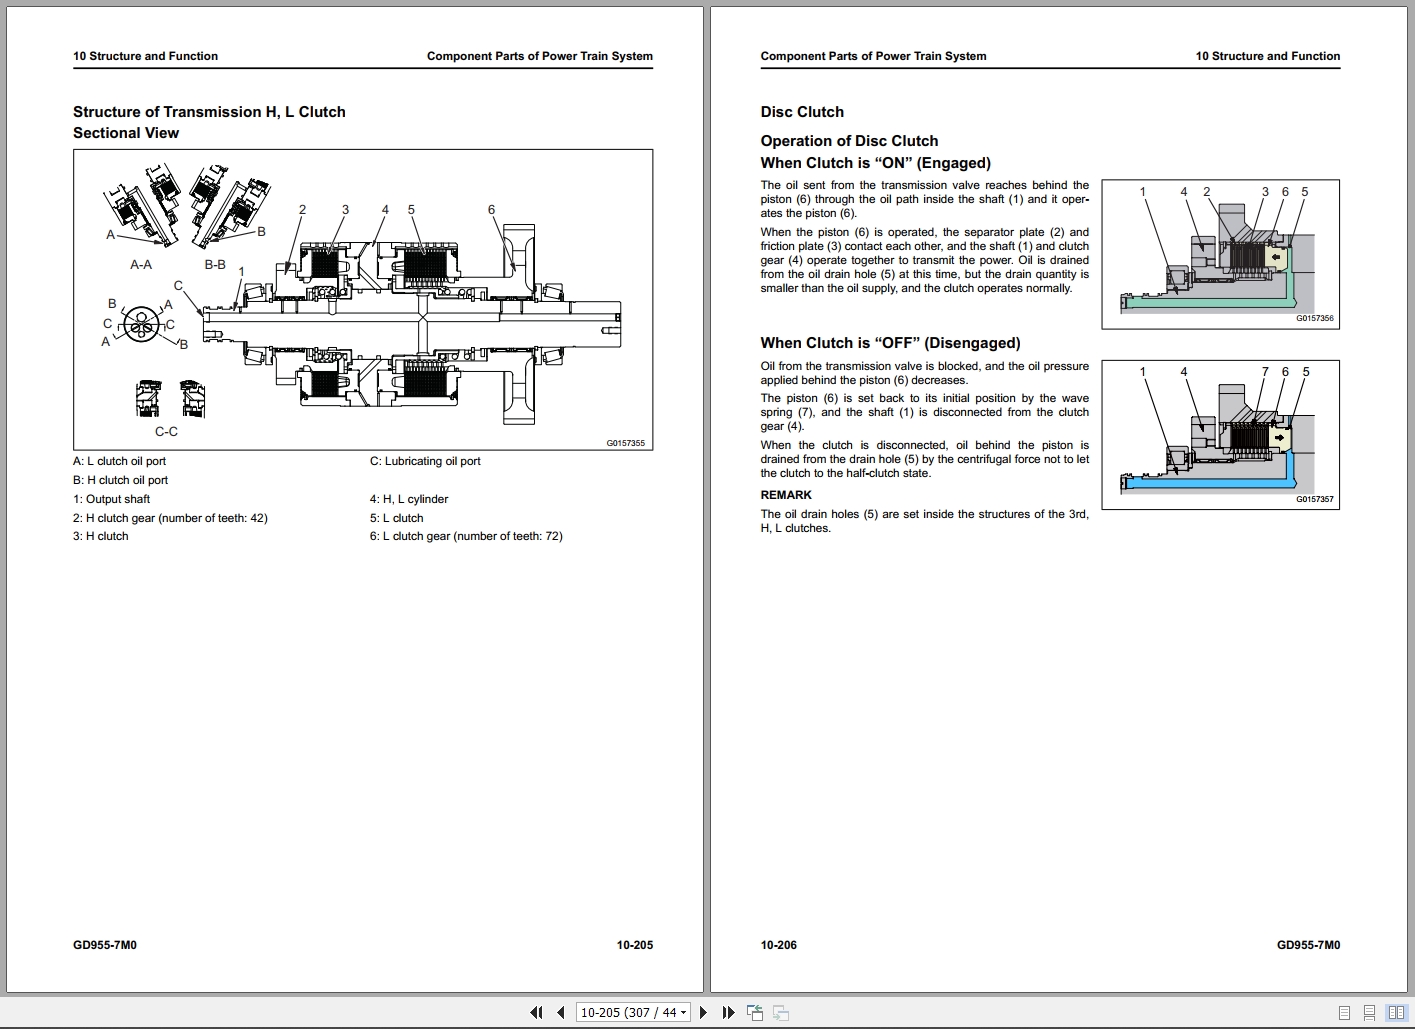The image size is (1415, 1029).
Task: Go to the previous page
Action: (561, 1013)
